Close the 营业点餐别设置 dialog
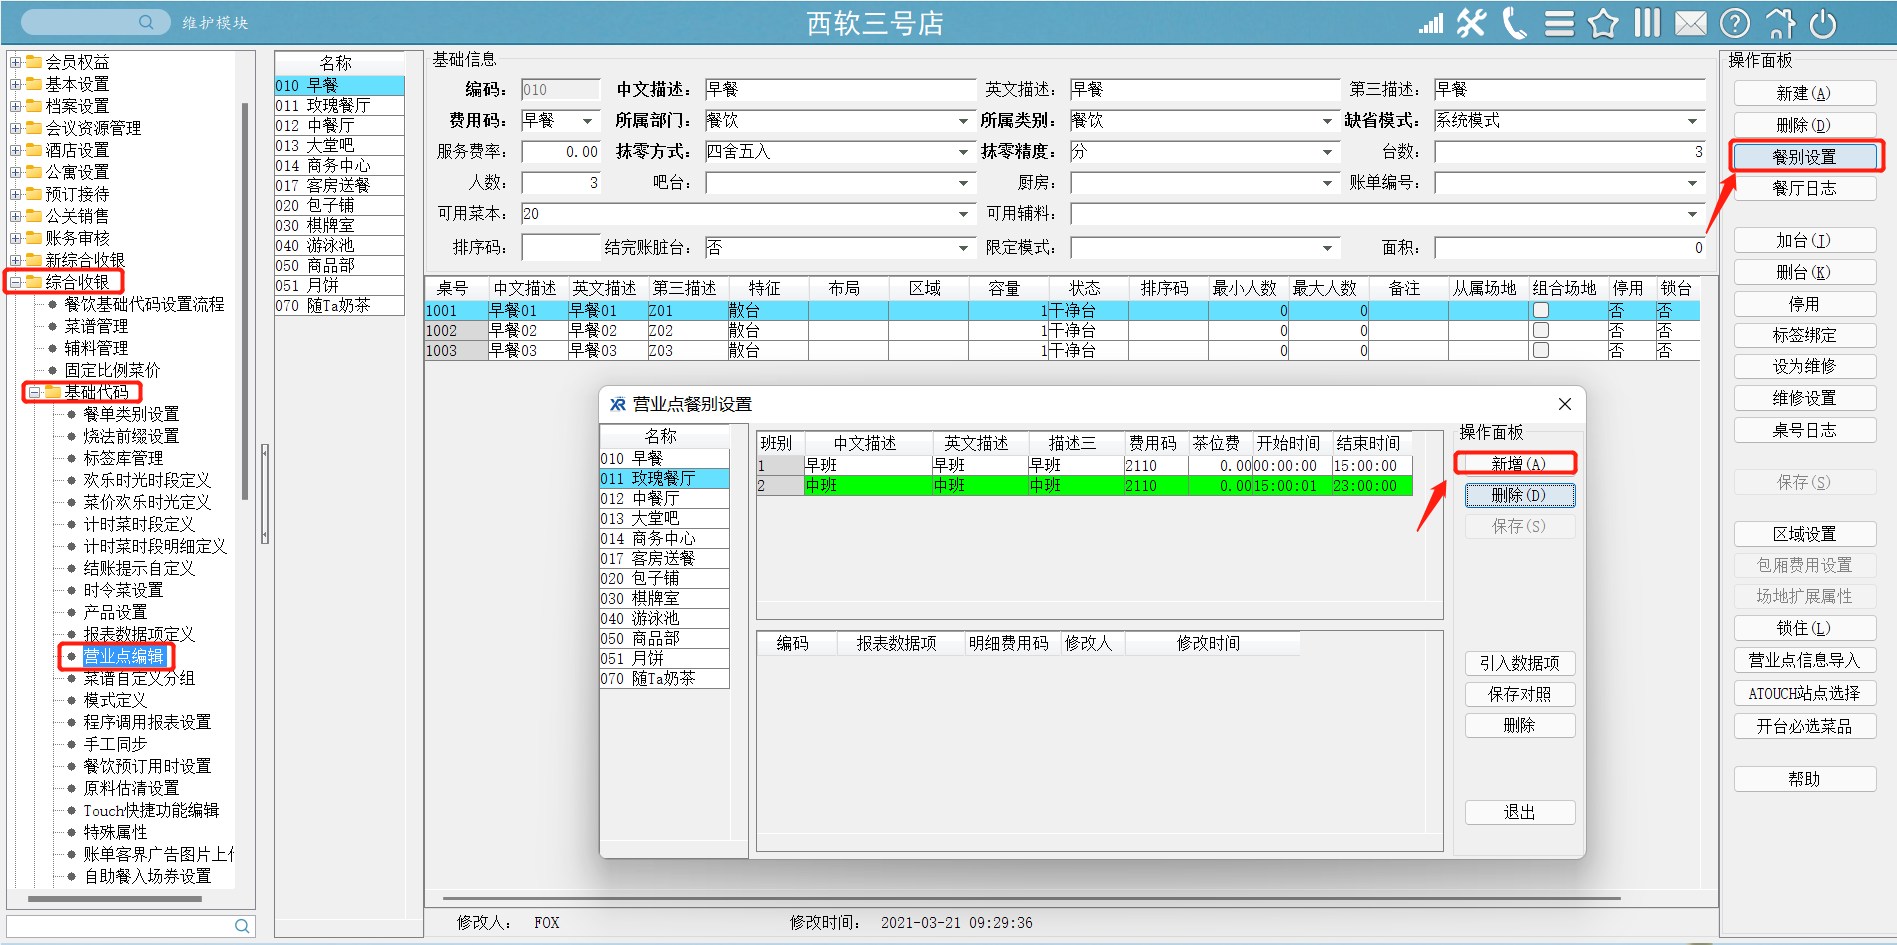The width and height of the screenshot is (1897, 945). click(1565, 404)
